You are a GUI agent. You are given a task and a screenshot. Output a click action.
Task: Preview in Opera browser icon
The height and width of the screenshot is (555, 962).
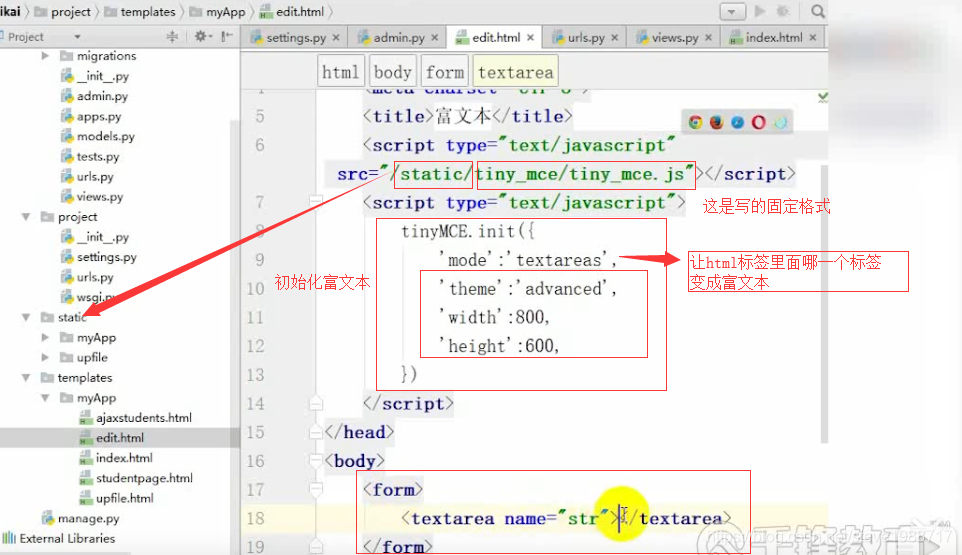758,122
